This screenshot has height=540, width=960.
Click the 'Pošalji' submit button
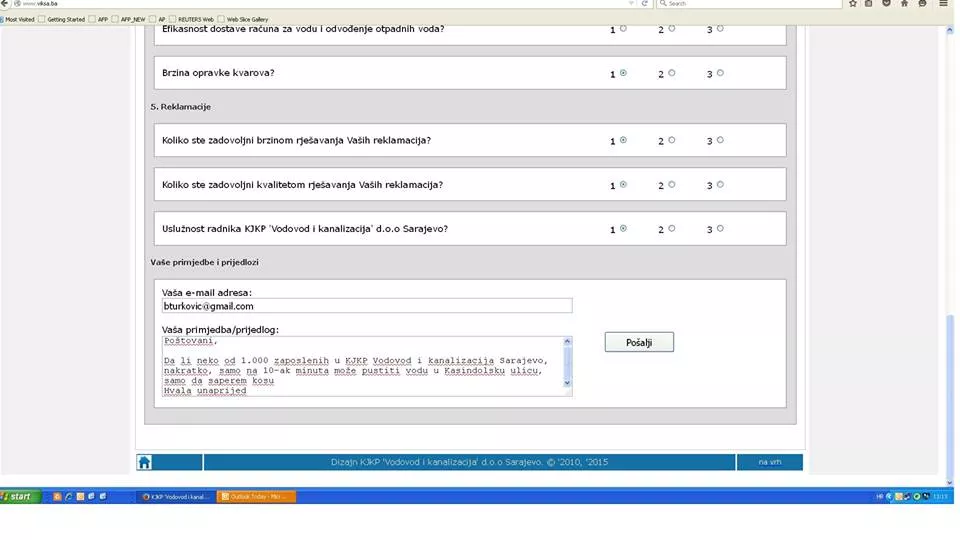[639, 342]
